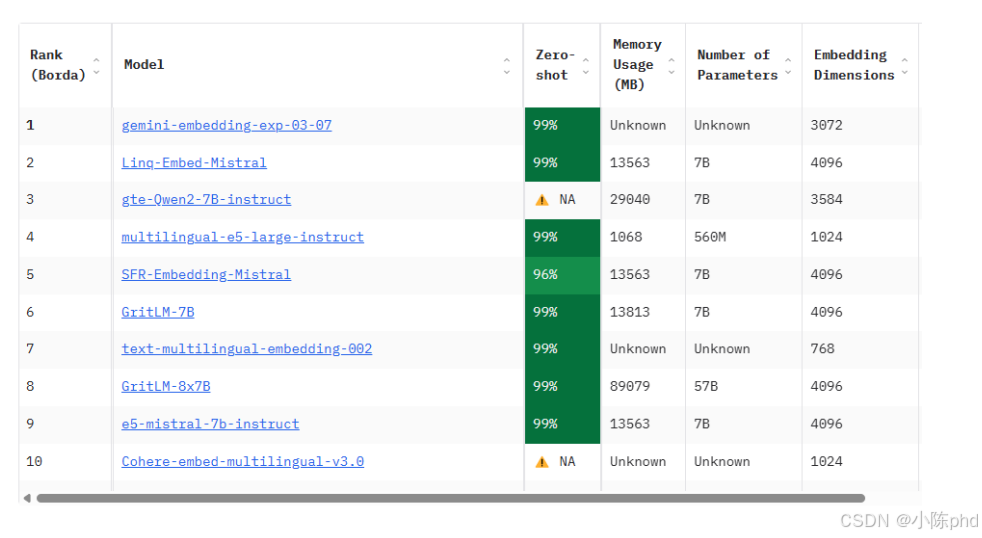Click the horizontal scrollbar left arrow
982x538 pixels.
[x=27, y=498]
